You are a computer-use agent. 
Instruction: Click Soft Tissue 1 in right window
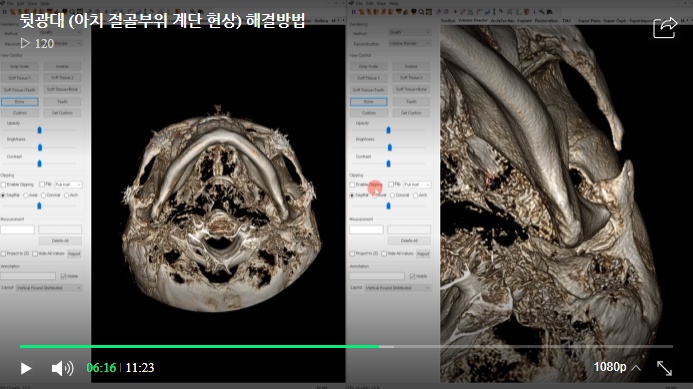pos(369,78)
